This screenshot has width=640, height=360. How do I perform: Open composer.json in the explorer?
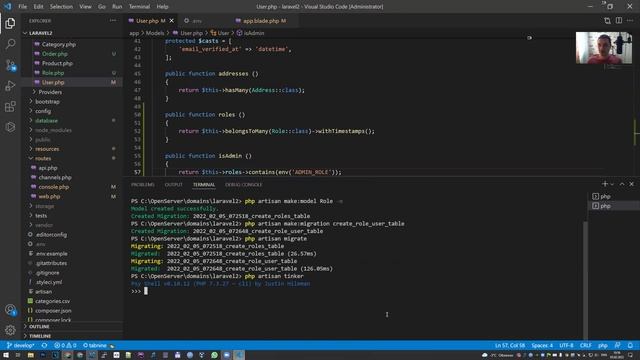pyautogui.click(x=53, y=311)
